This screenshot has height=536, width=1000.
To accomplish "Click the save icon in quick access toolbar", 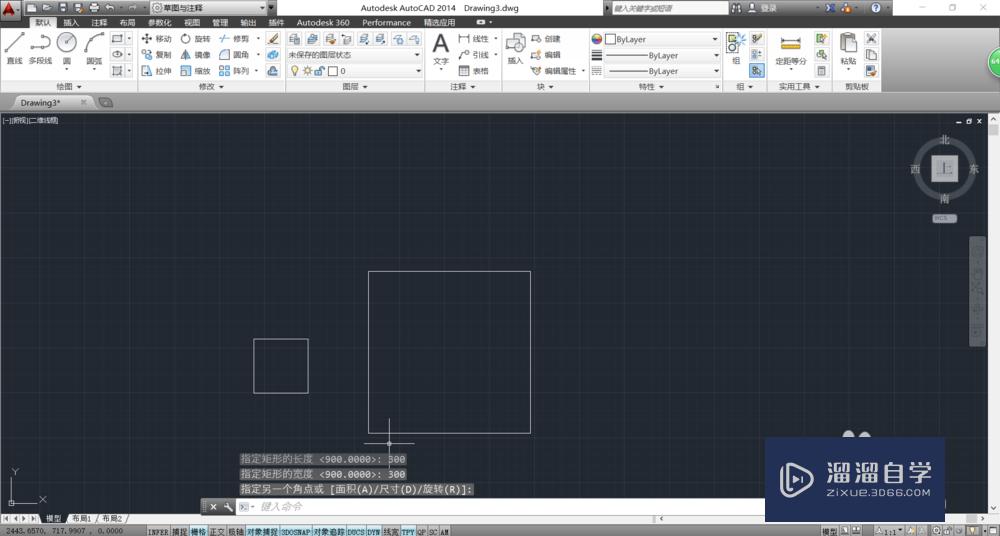I will pyautogui.click(x=62, y=8).
